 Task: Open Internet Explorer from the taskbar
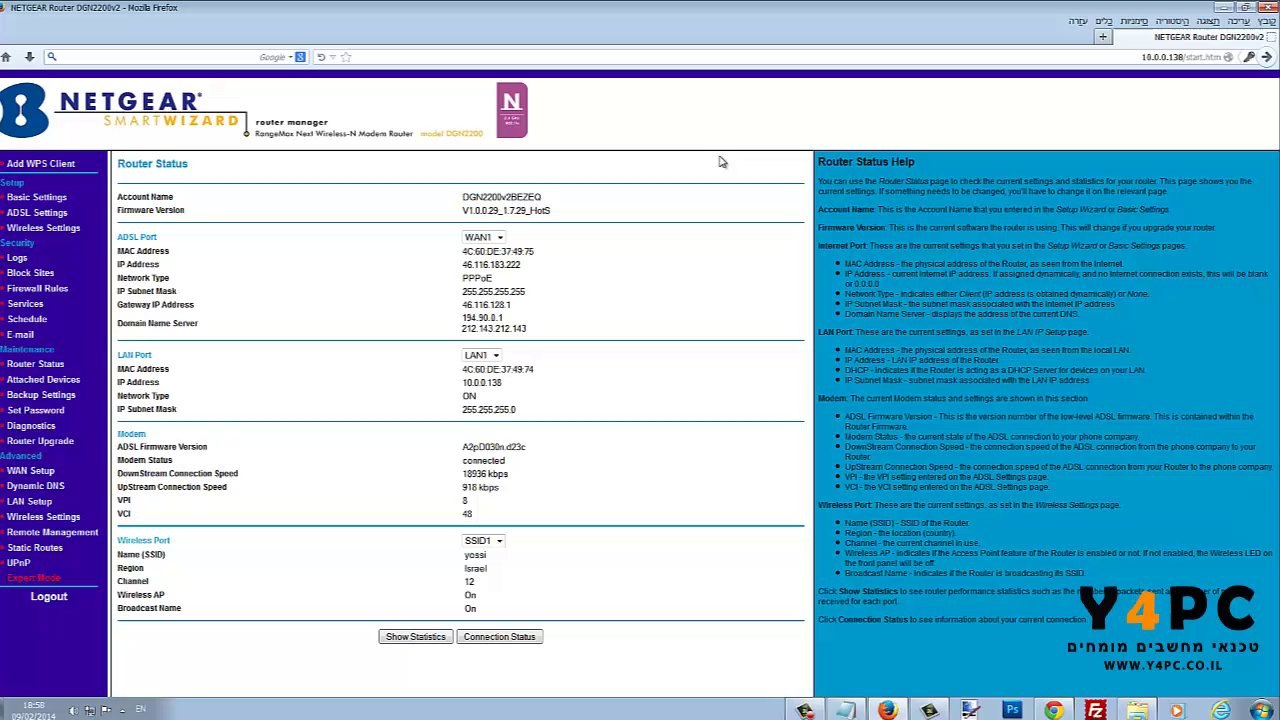[1221, 710]
